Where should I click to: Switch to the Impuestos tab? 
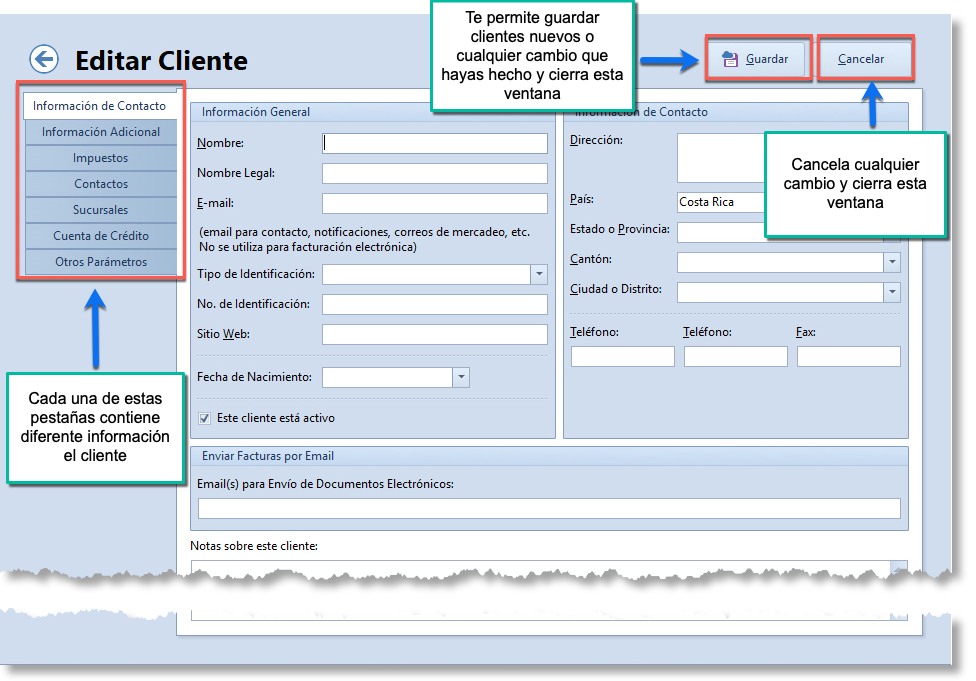(101, 158)
